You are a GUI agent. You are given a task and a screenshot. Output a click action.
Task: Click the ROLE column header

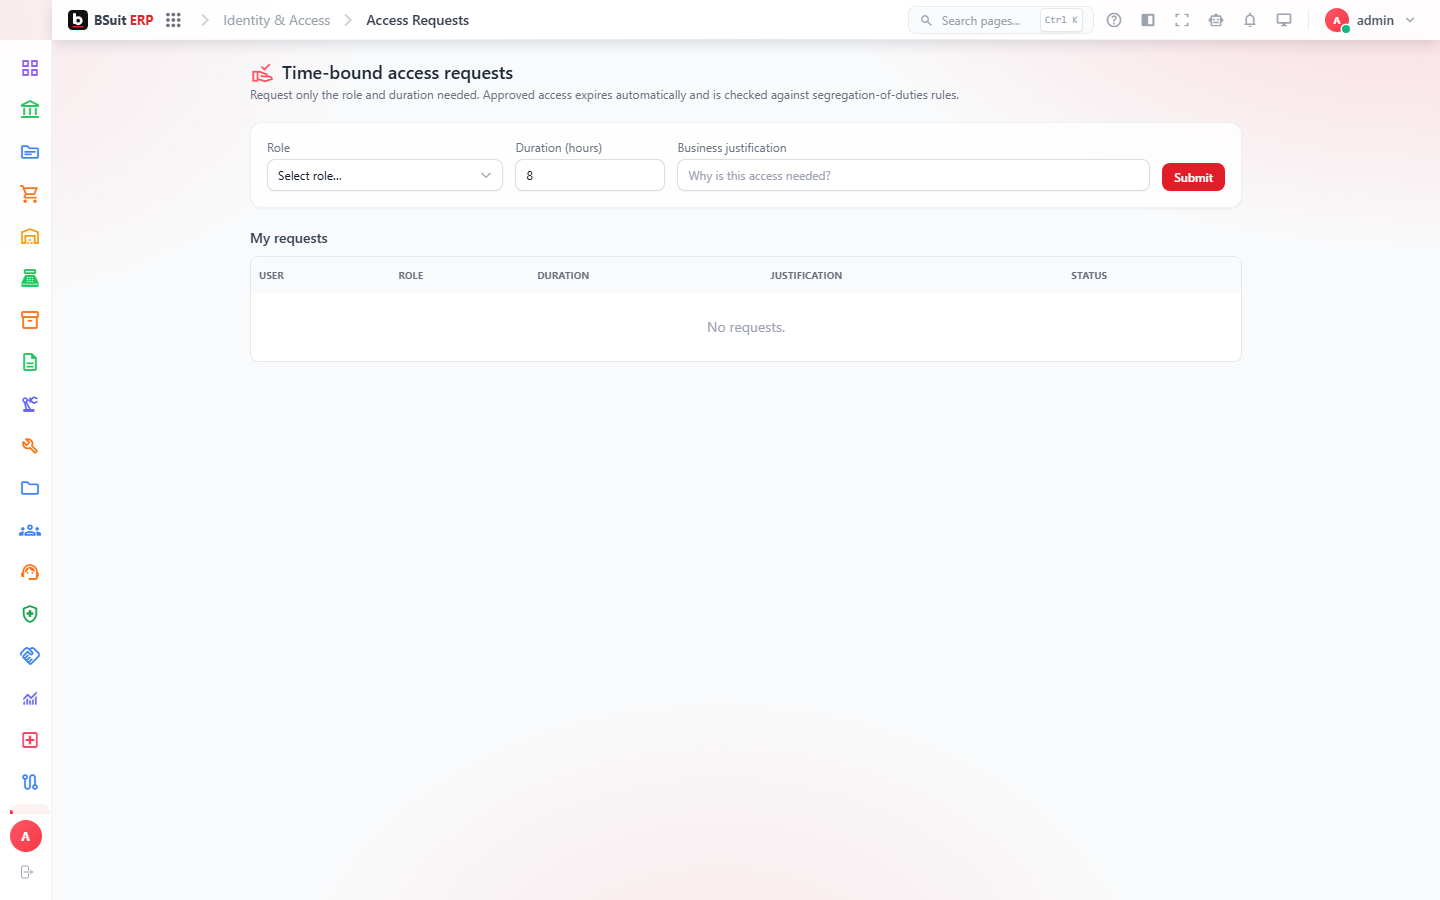[x=411, y=275]
